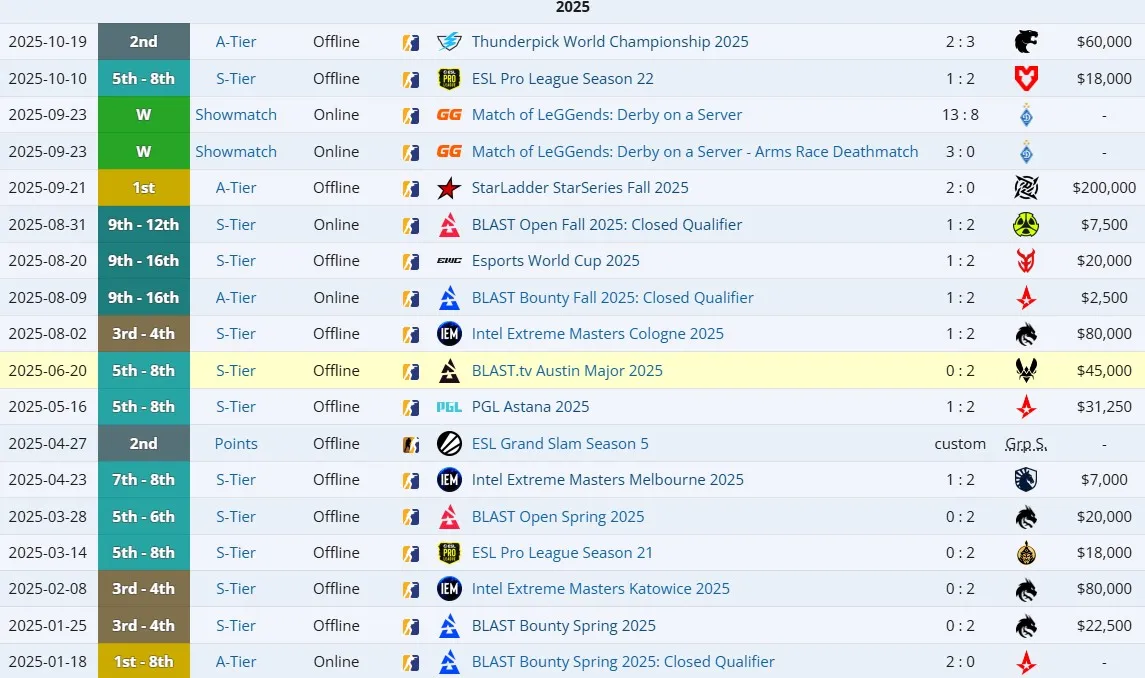The image size is (1145, 678).
Task: Click A-Tier link in Thunderpick row
Action: tap(236, 42)
